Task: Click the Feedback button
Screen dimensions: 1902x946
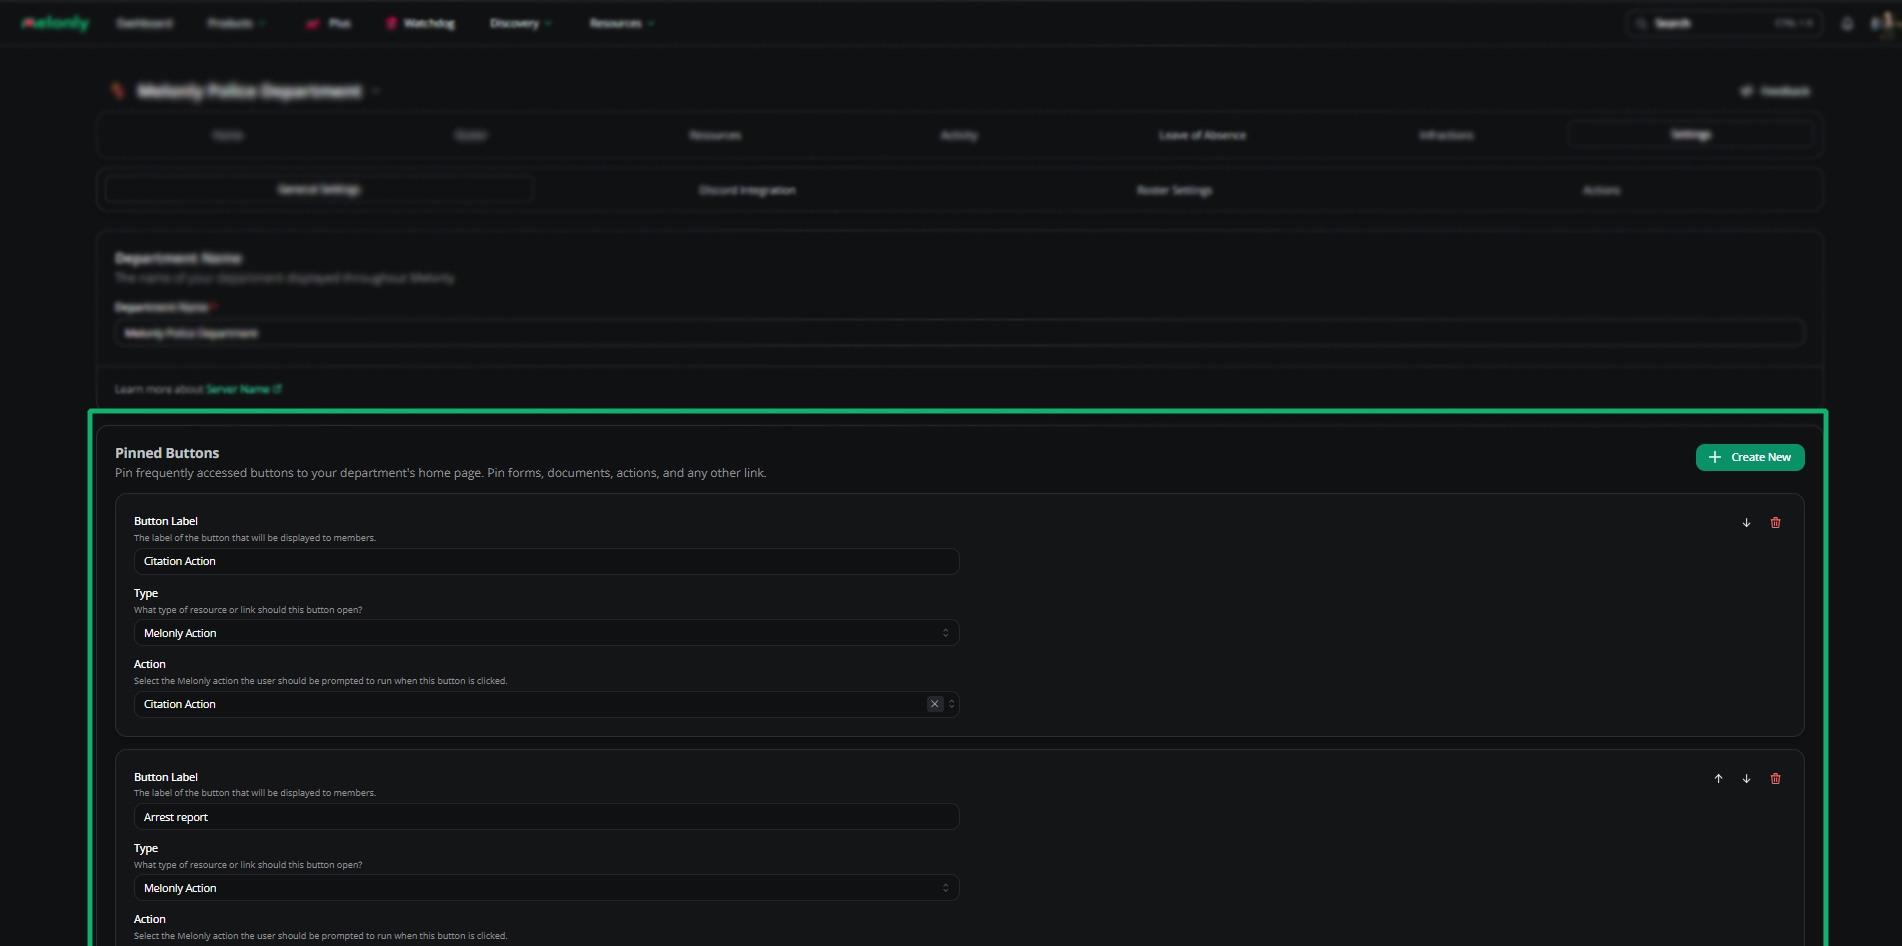Action: (1775, 91)
